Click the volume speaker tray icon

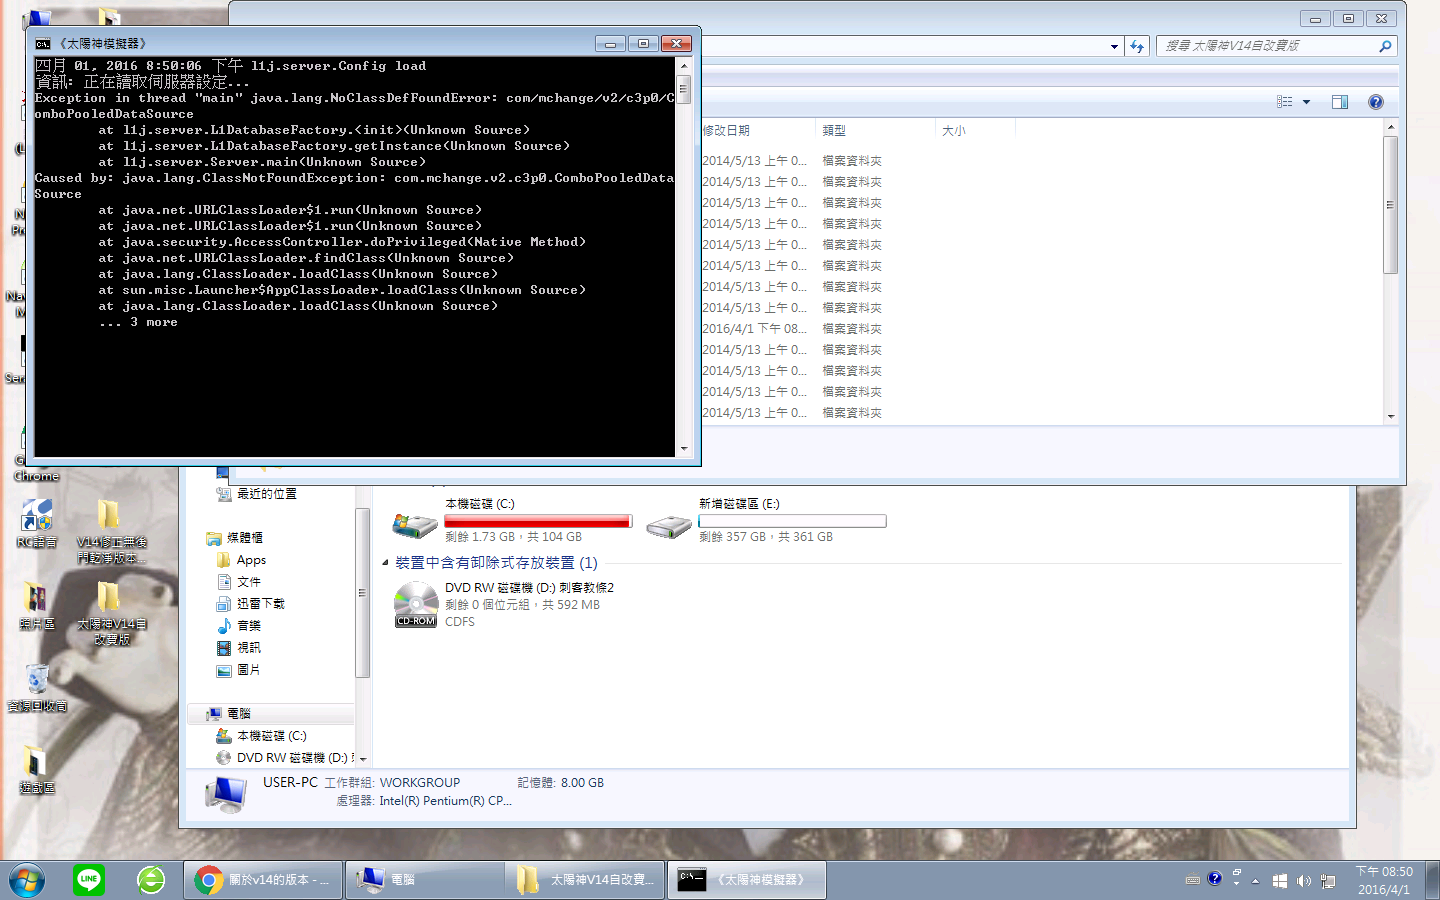(1303, 881)
